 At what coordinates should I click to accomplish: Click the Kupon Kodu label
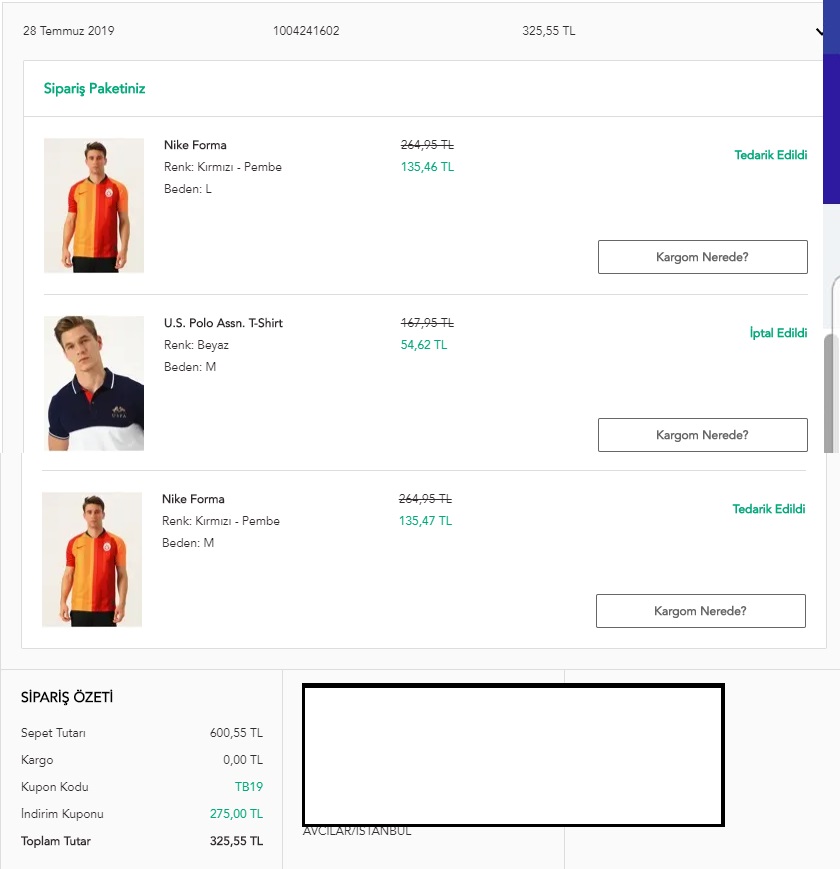pyautogui.click(x=55, y=787)
